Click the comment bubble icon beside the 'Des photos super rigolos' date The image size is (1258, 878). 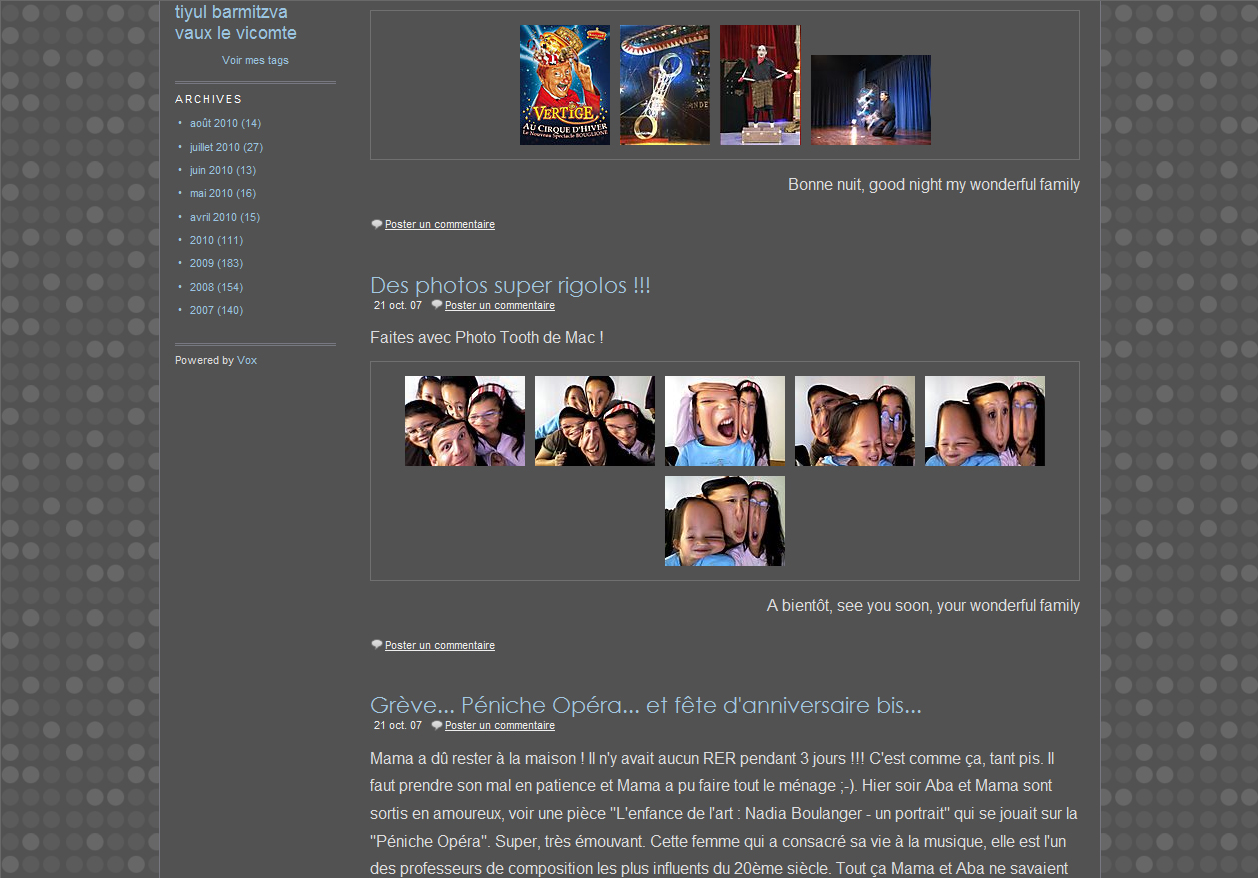coord(437,305)
